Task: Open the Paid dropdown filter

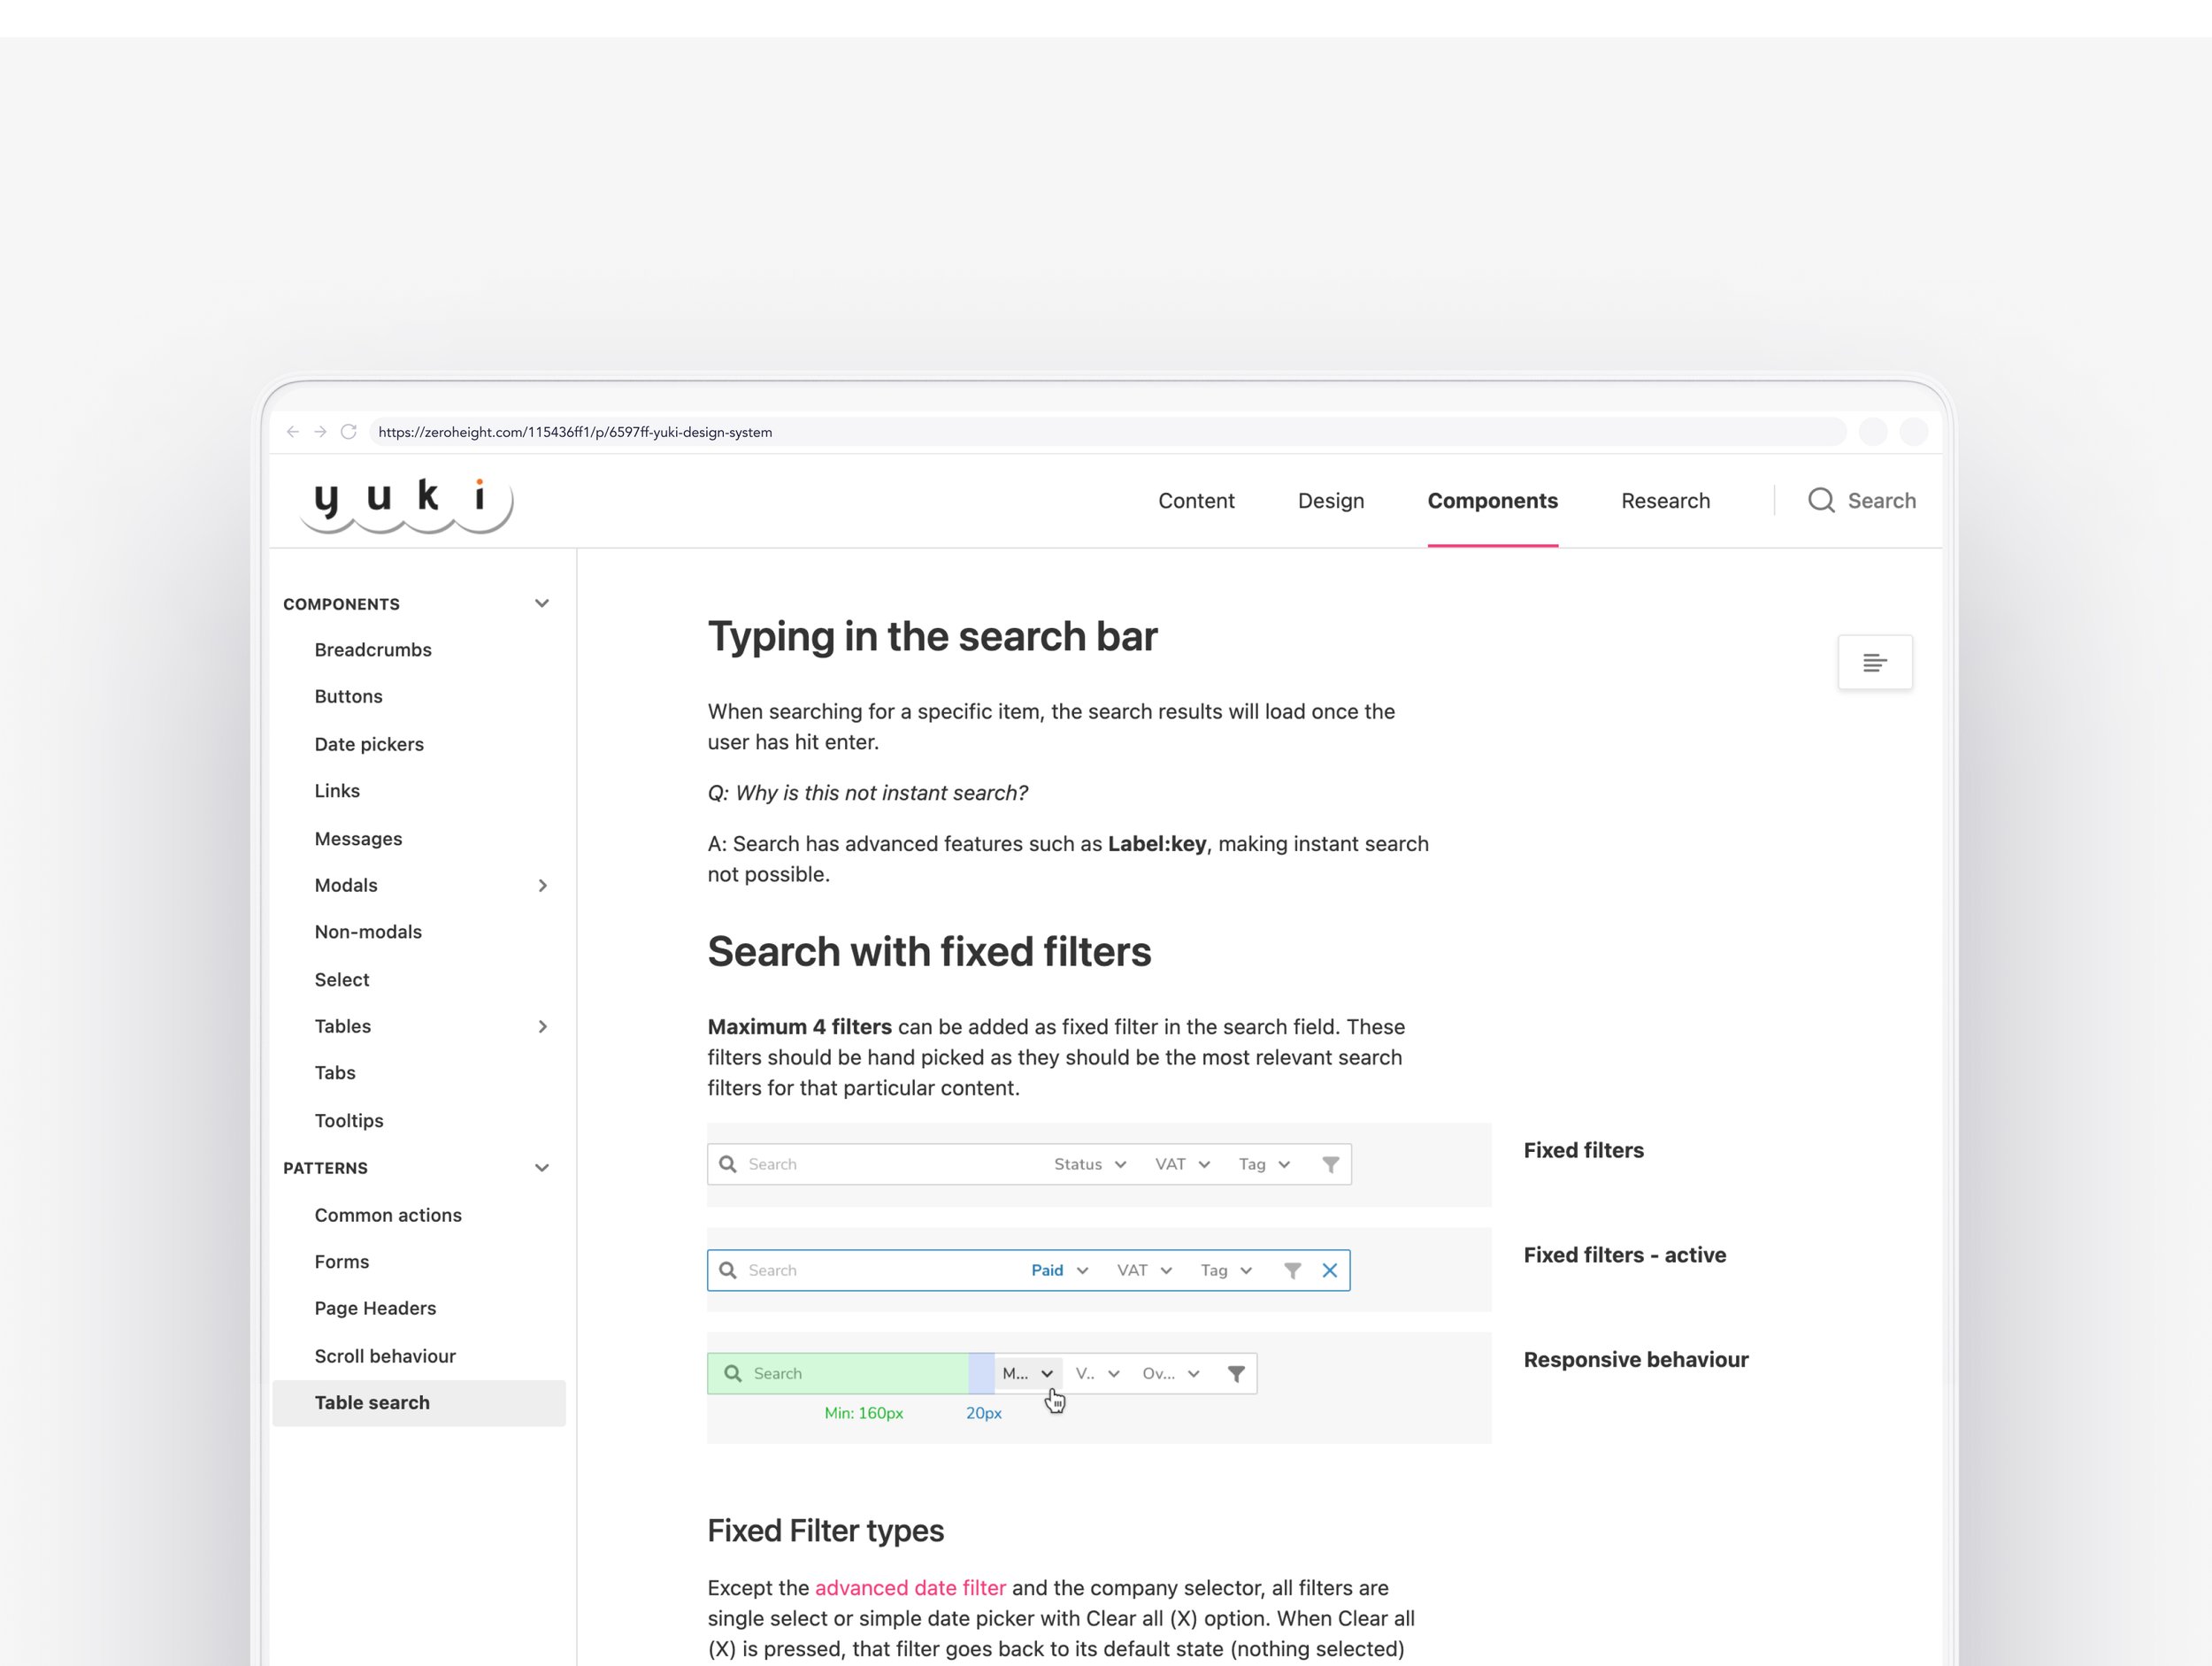Action: click(1060, 1270)
